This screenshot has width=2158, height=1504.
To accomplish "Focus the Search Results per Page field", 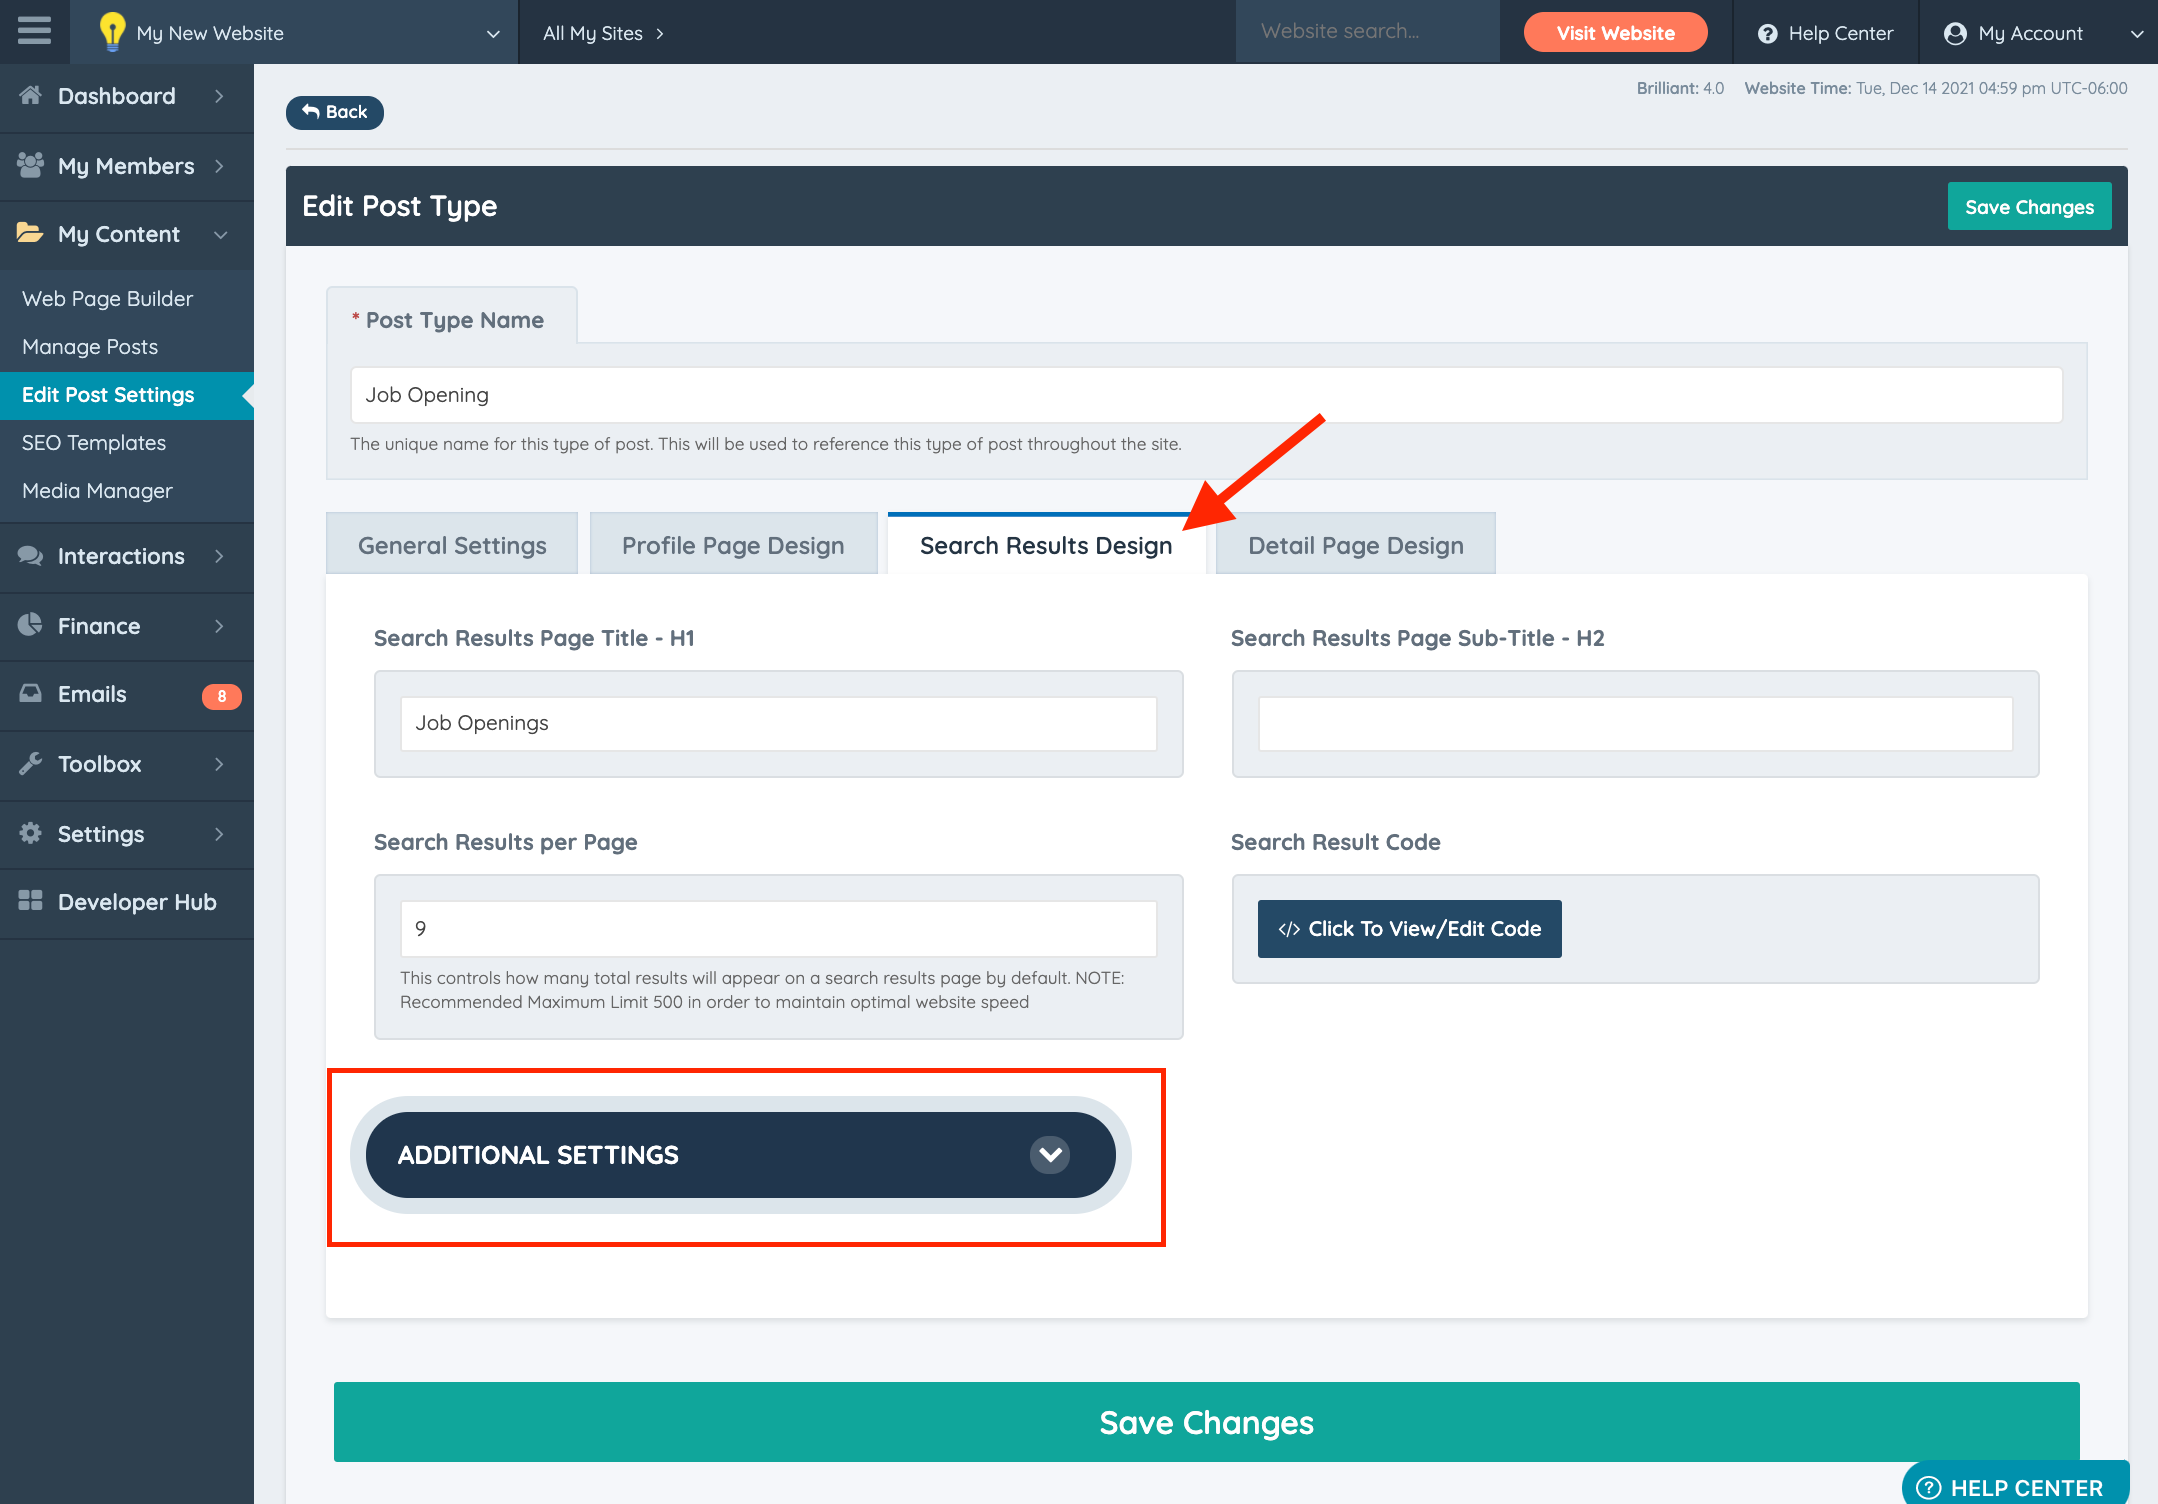I will pos(778,929).
